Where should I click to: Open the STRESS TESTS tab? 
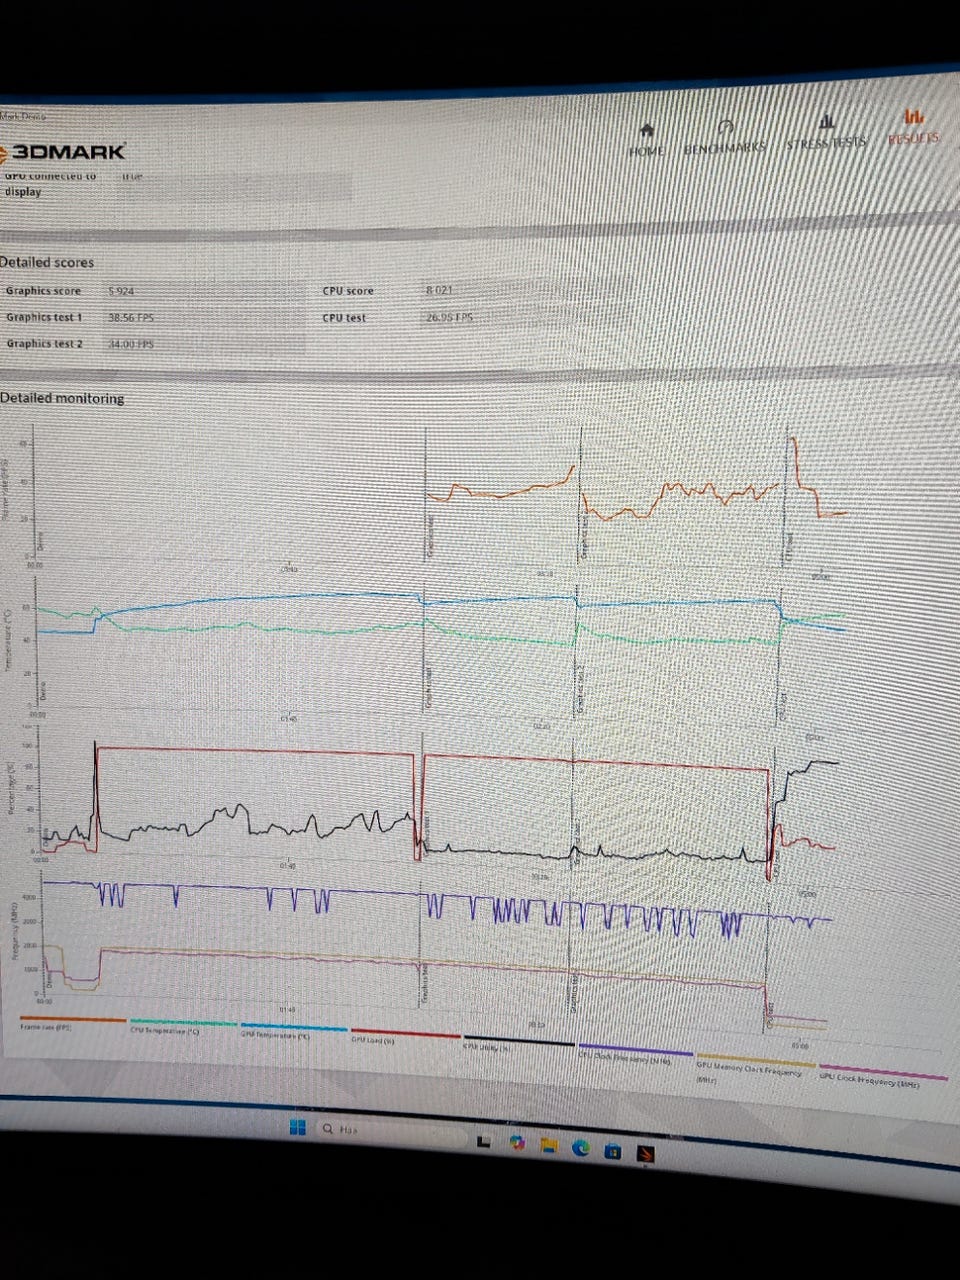coord(826,132)
